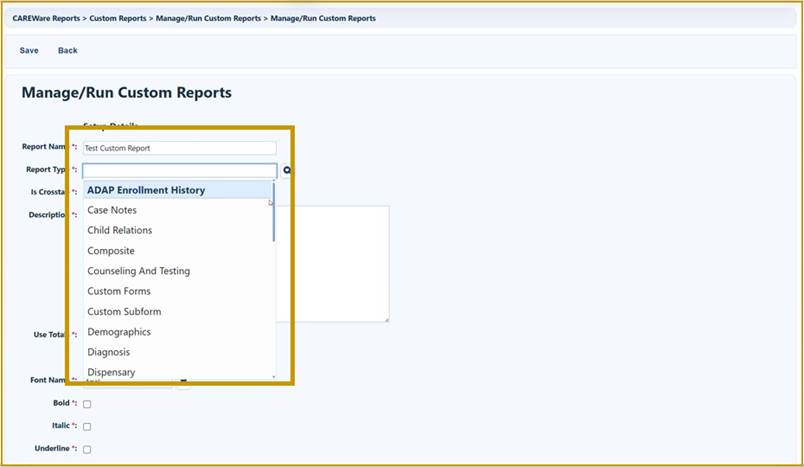Choose Child Relations report type
804x467 pixels.
tap(178, 230)
